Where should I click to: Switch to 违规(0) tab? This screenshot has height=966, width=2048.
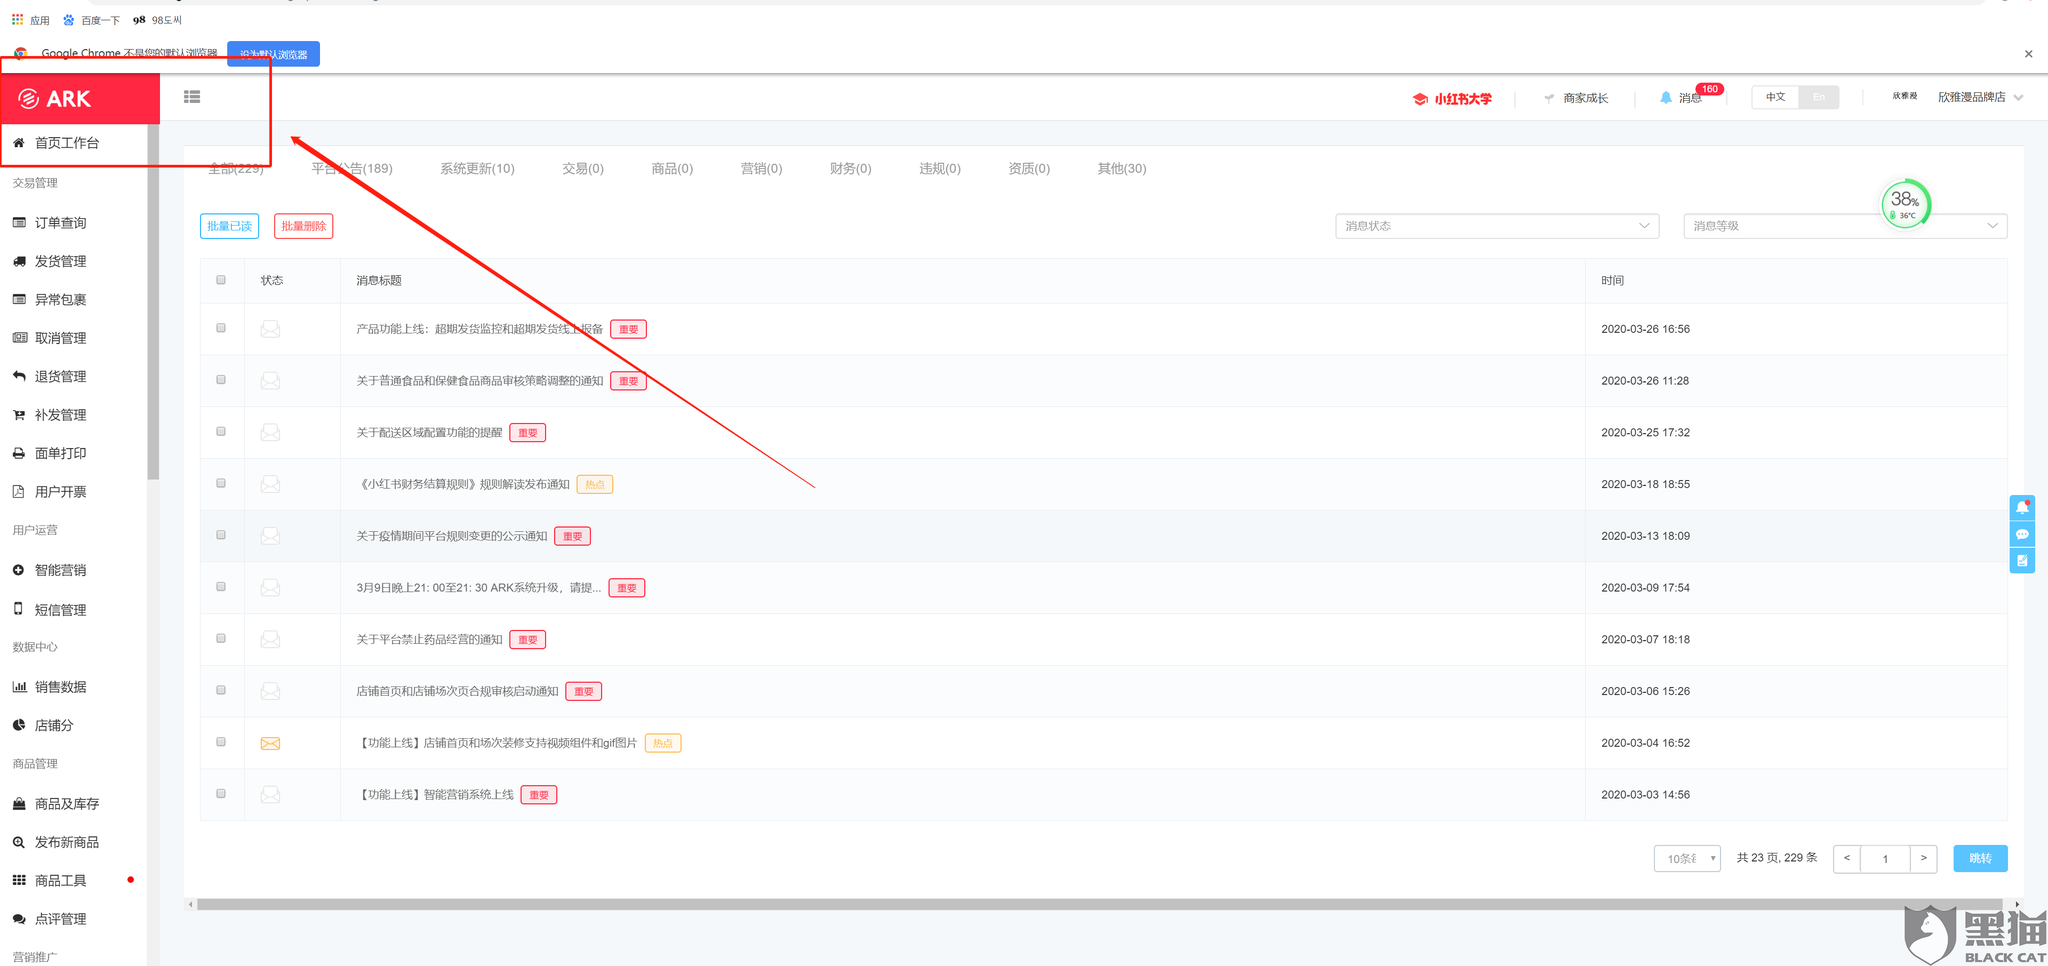click(940, 168)
